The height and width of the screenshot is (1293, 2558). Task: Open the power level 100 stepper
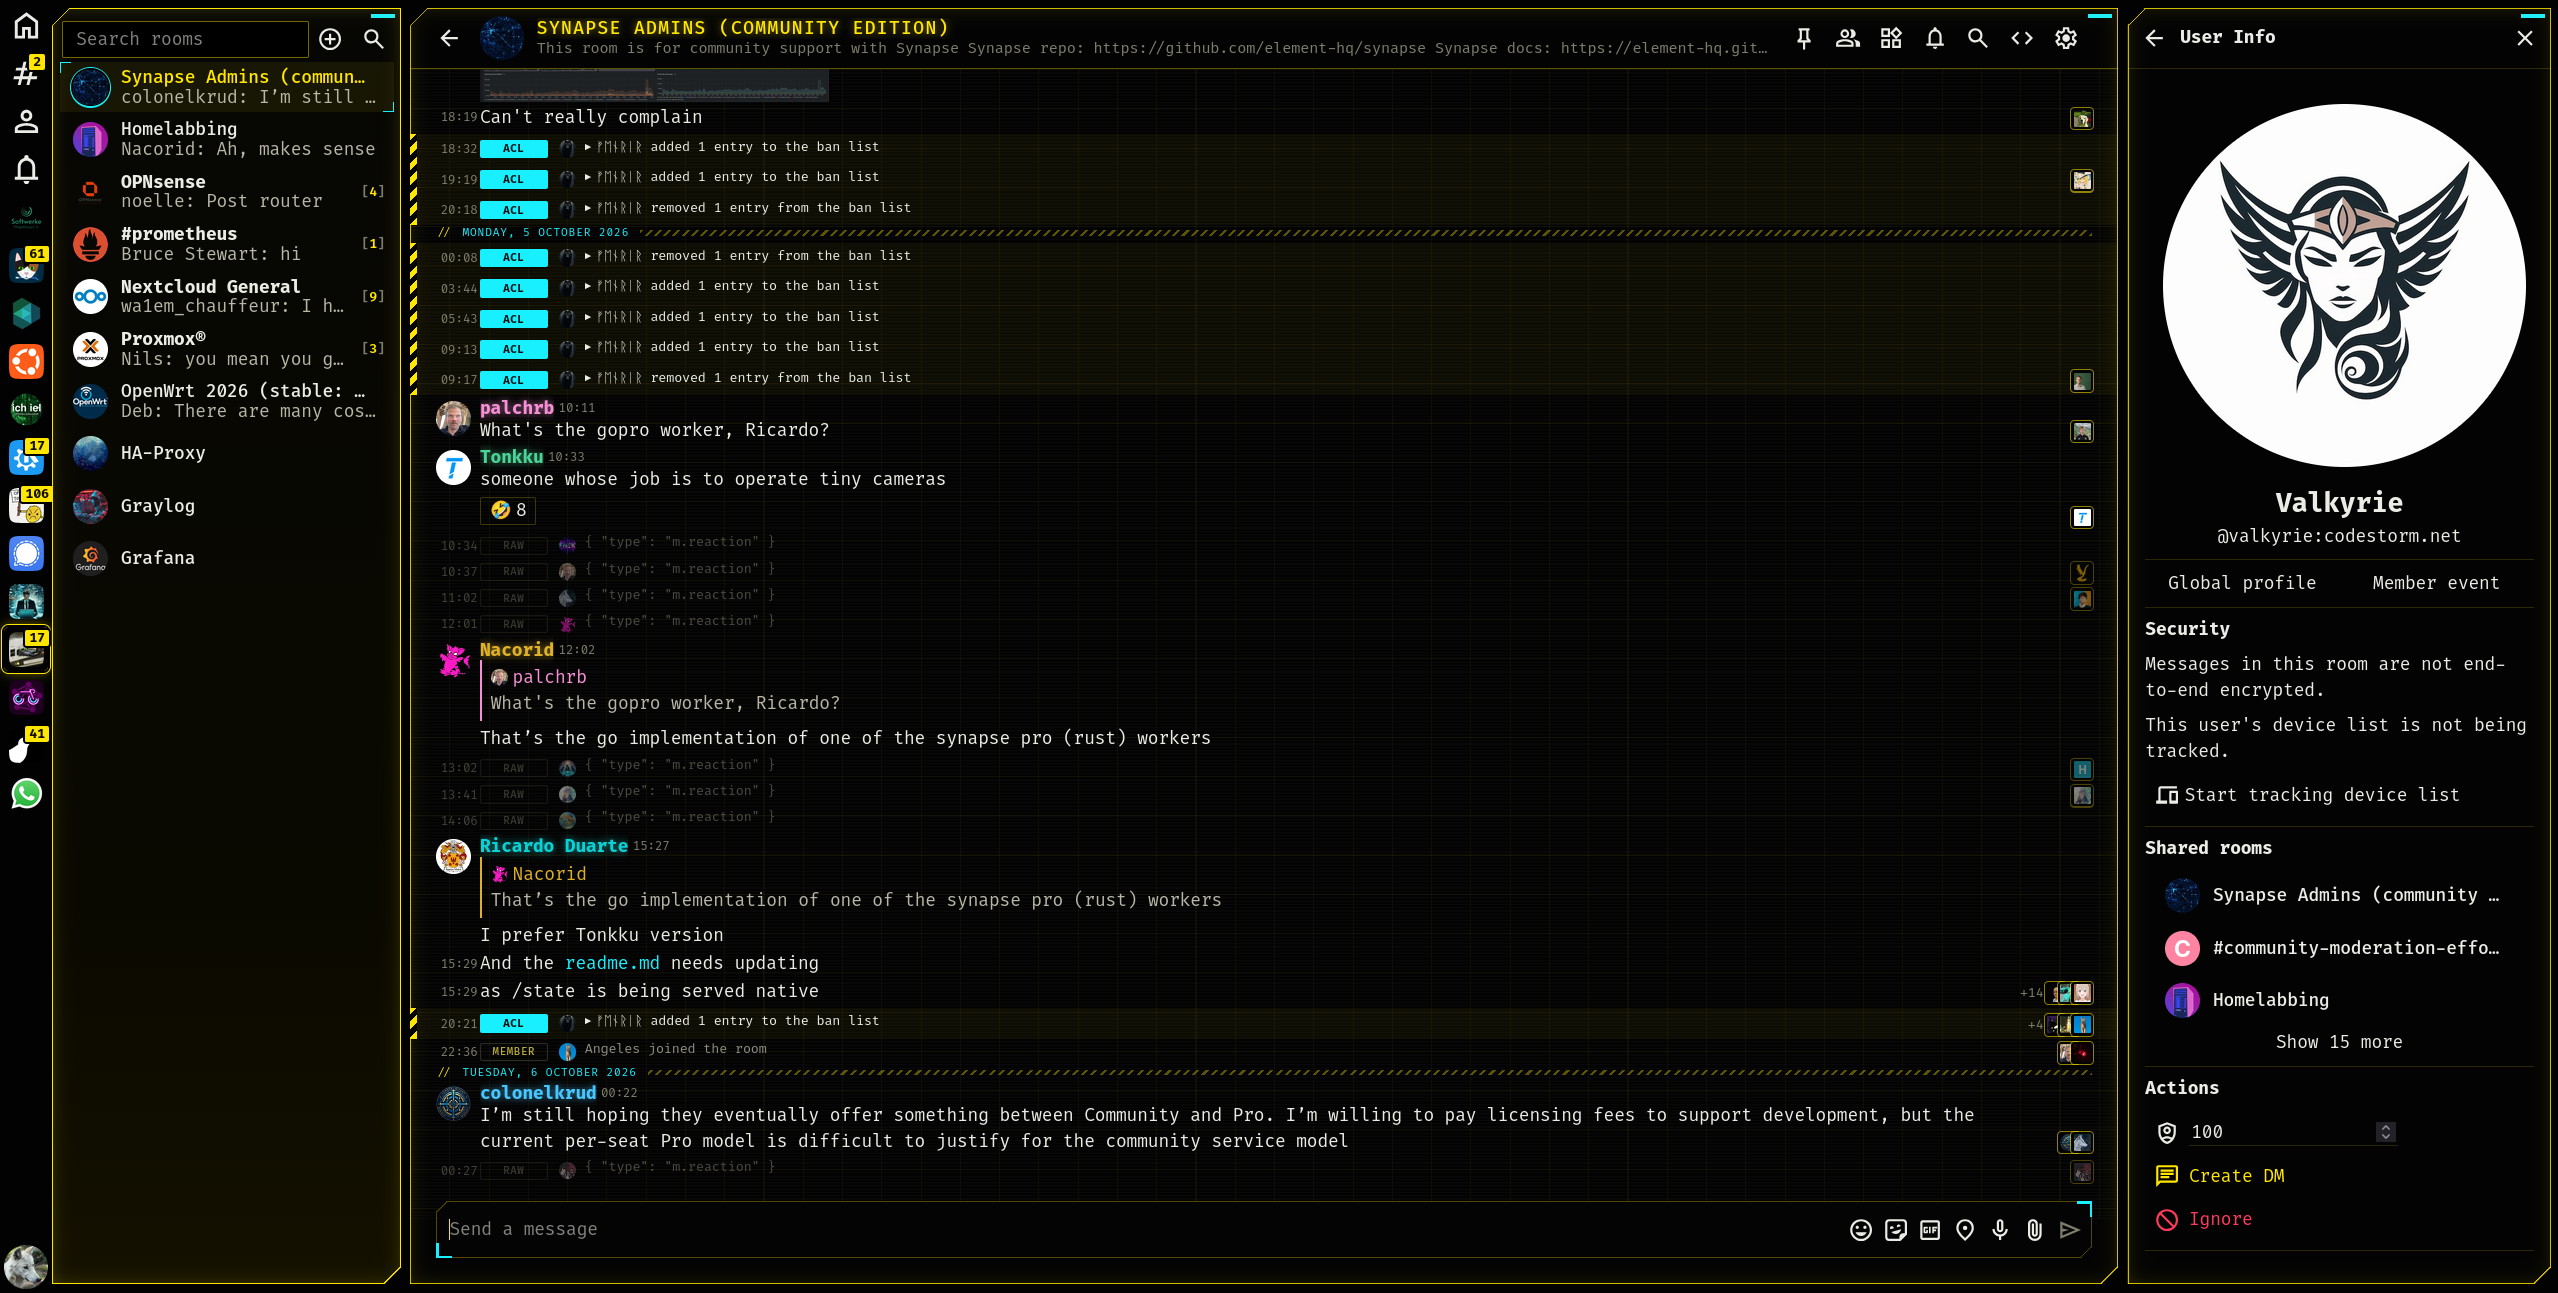pos(2386,1132)
